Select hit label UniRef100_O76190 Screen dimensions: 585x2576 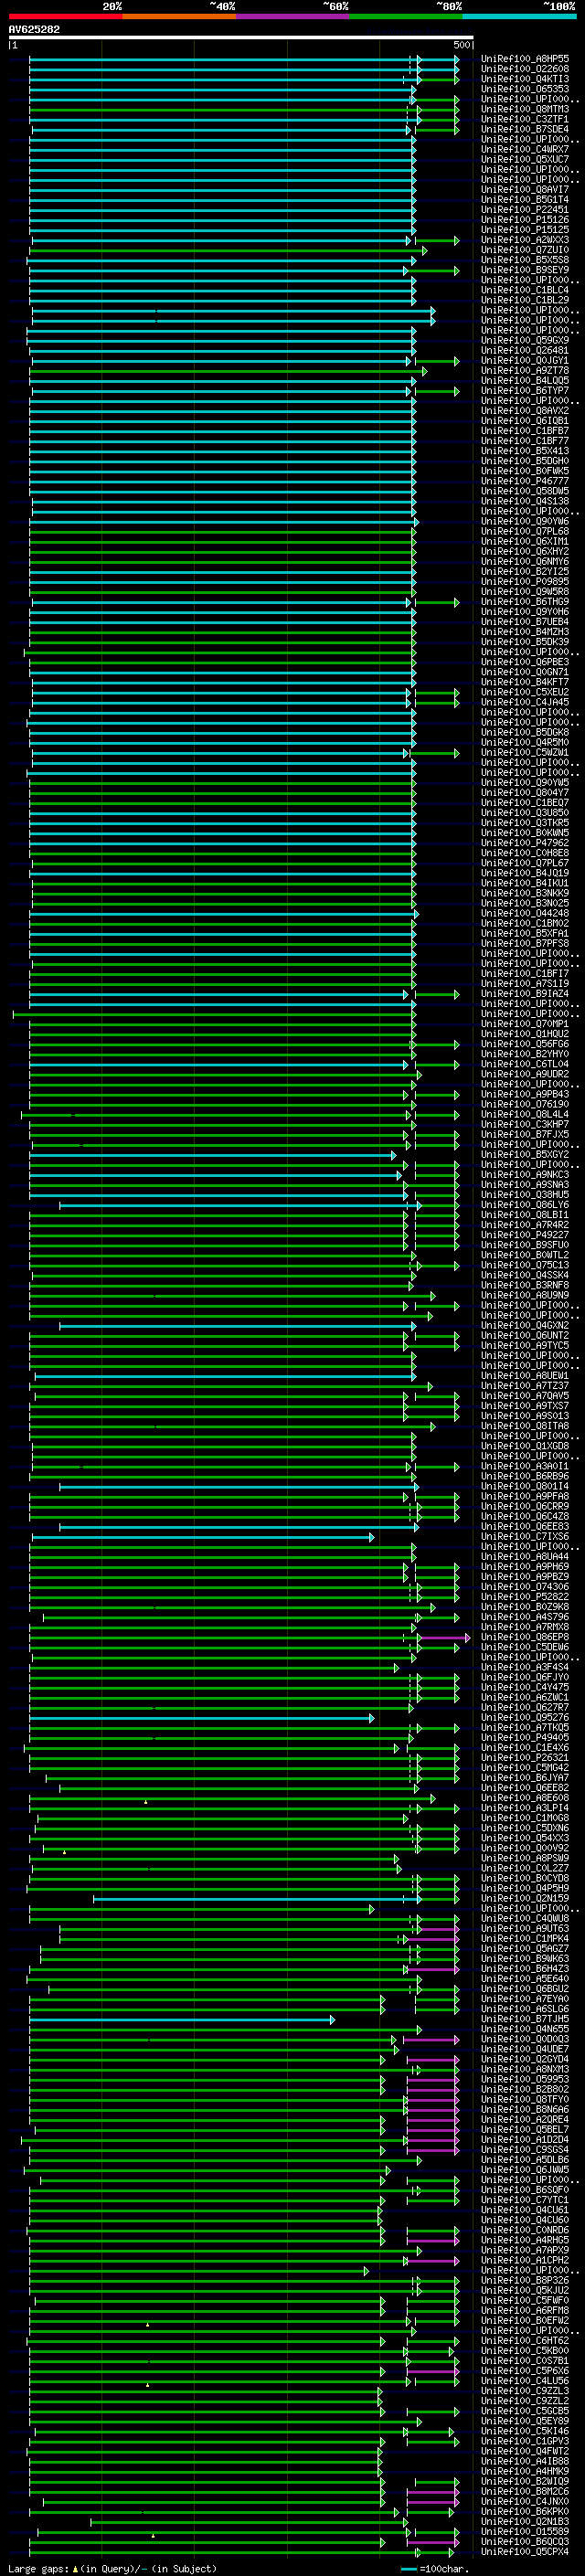pos(525,1104)
